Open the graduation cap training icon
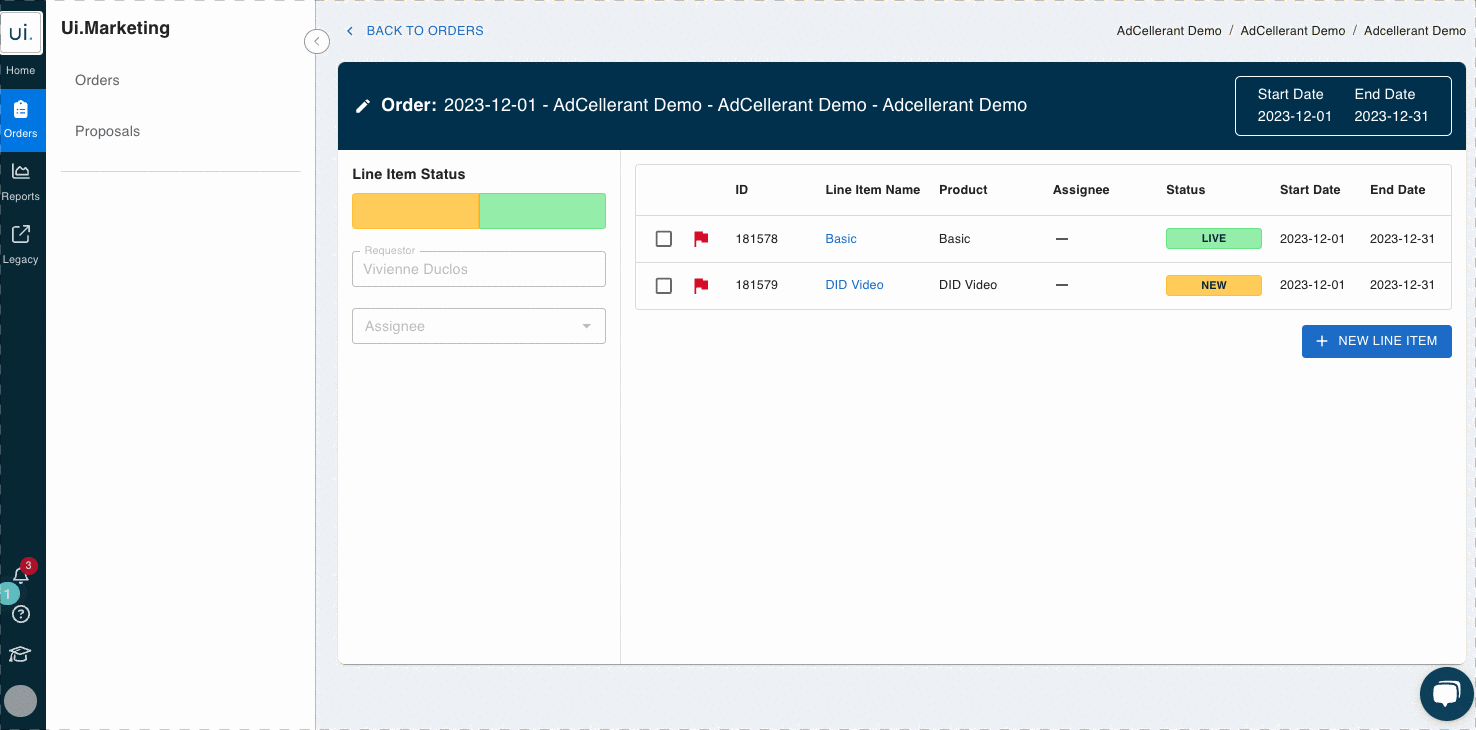 20,654
